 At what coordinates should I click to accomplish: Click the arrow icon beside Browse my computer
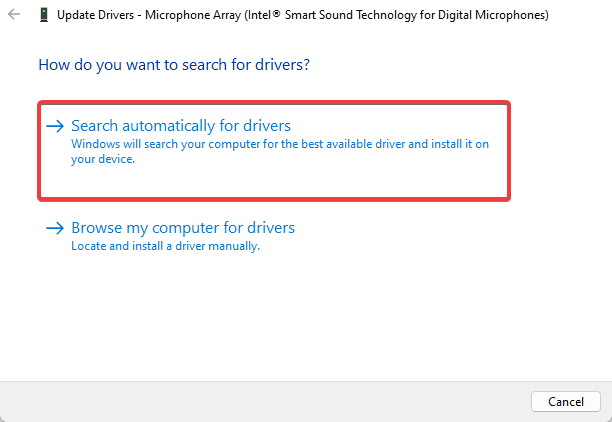[x=55, y=228]
